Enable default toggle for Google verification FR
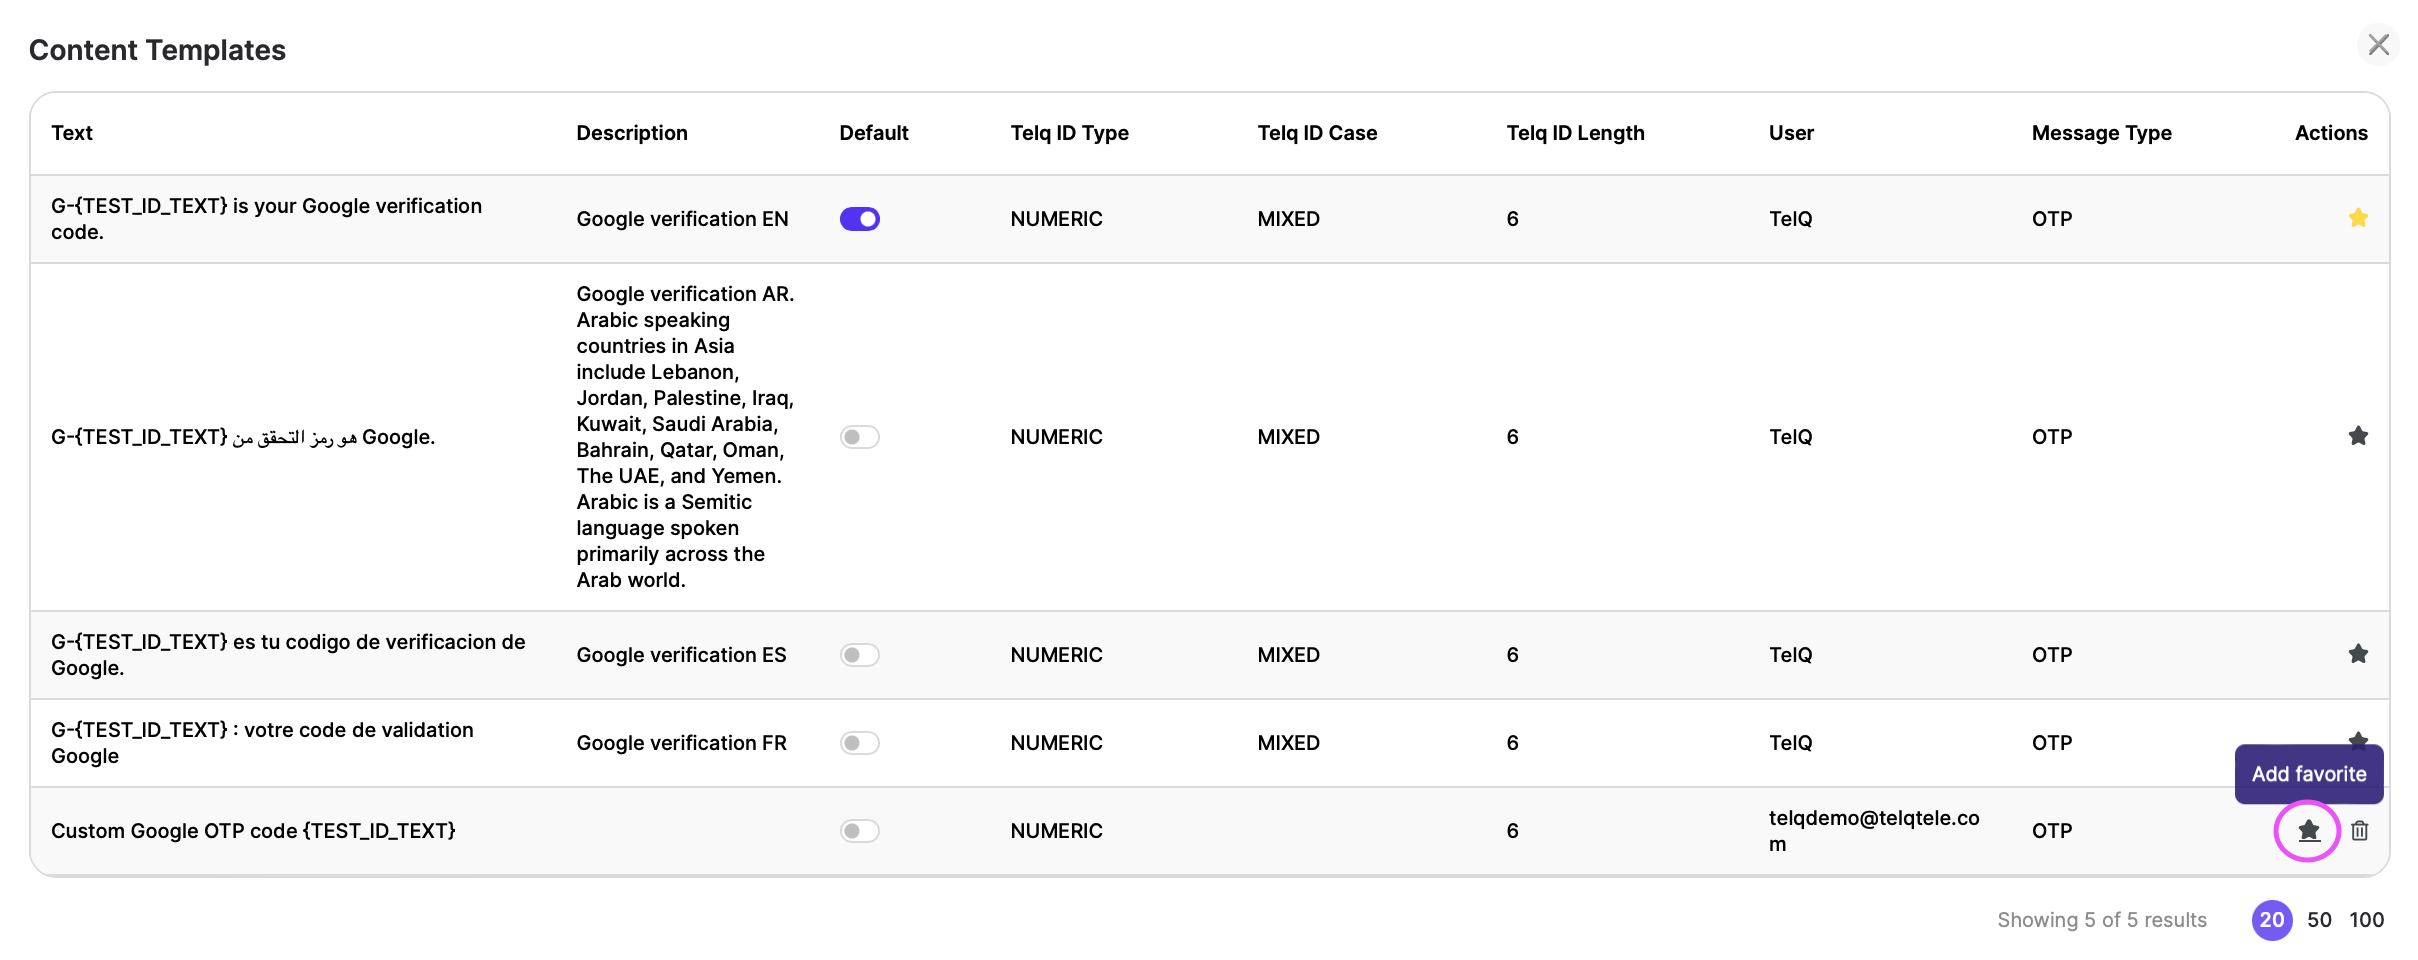 pos(859,743)
